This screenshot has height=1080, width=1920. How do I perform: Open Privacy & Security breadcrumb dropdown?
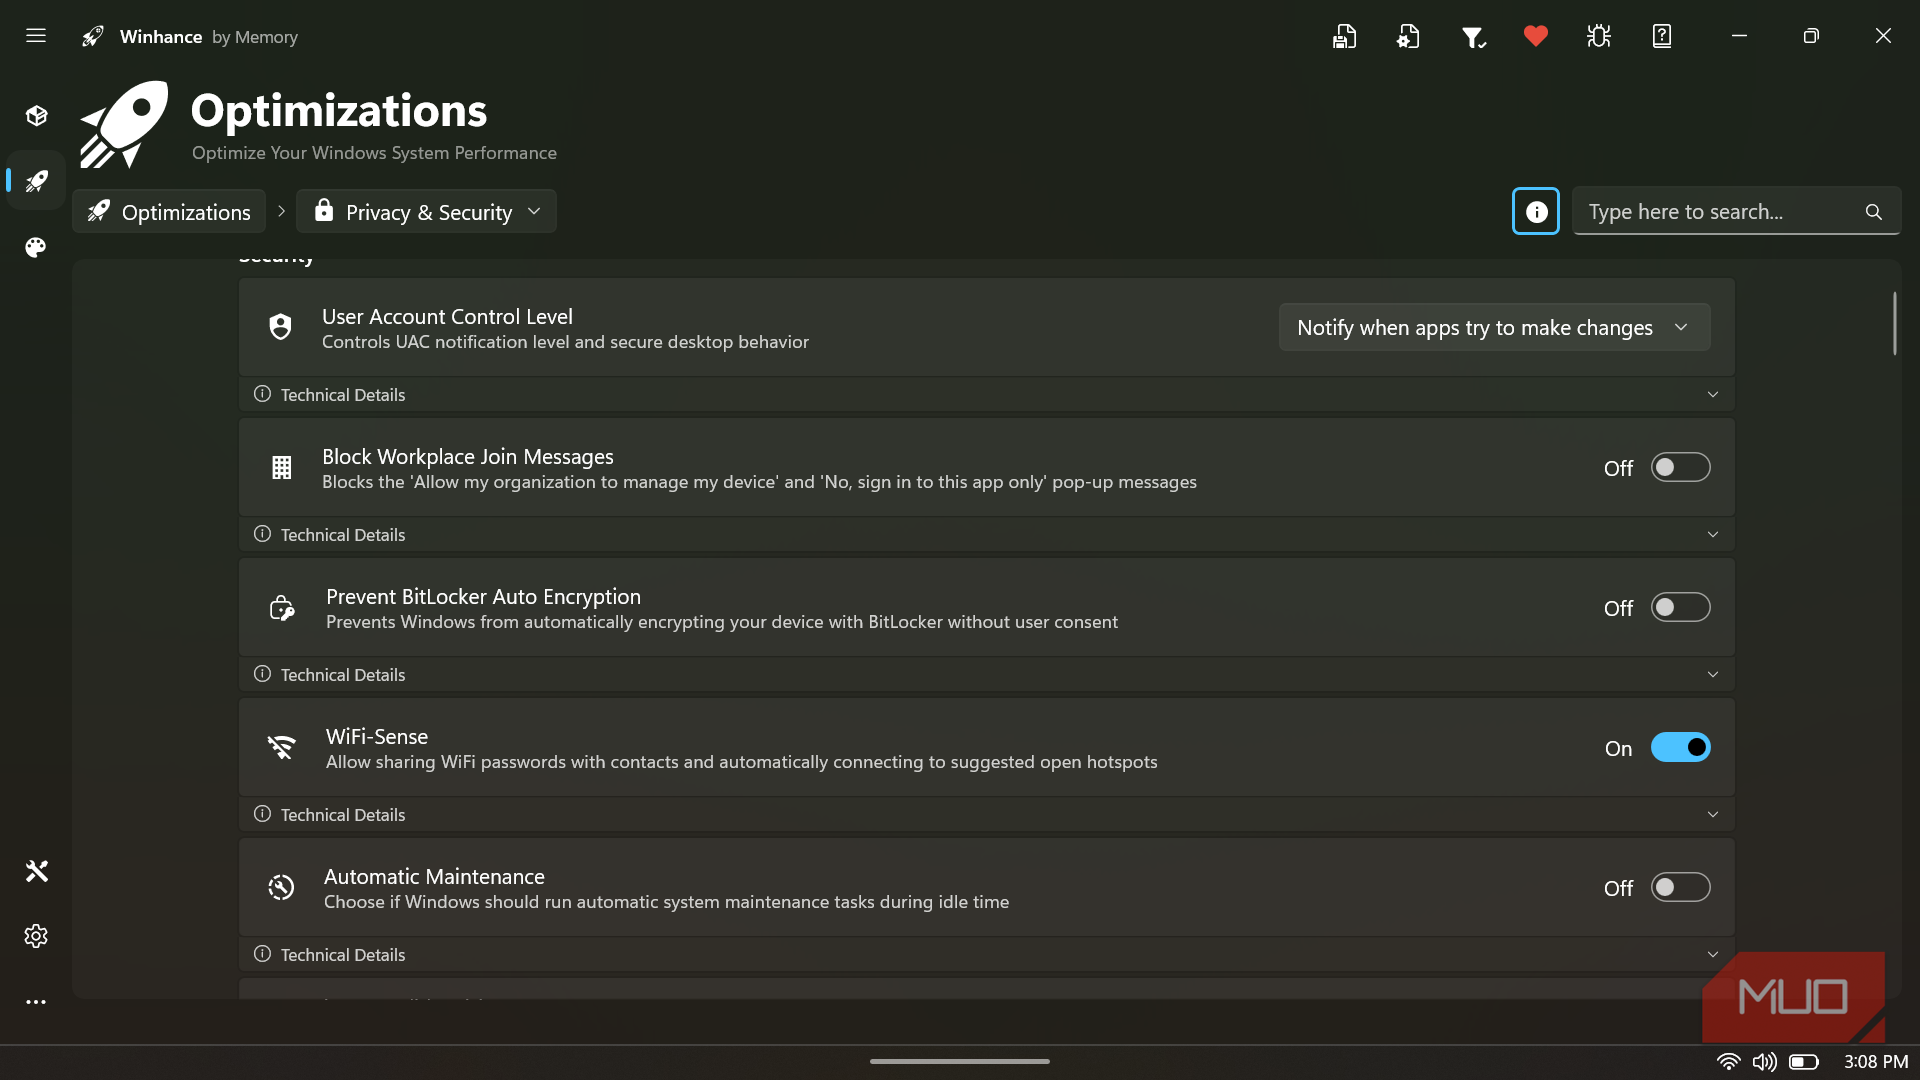427,212
